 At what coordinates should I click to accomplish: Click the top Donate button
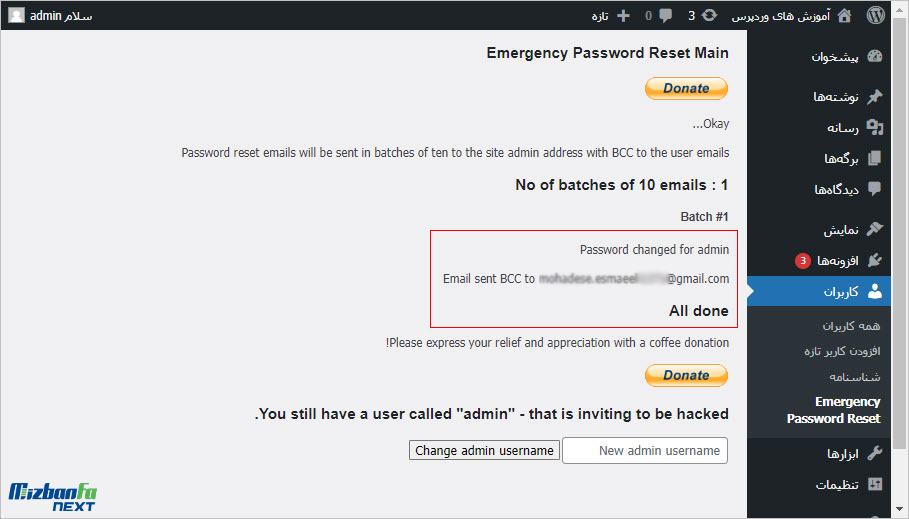(x=686, y=88)
